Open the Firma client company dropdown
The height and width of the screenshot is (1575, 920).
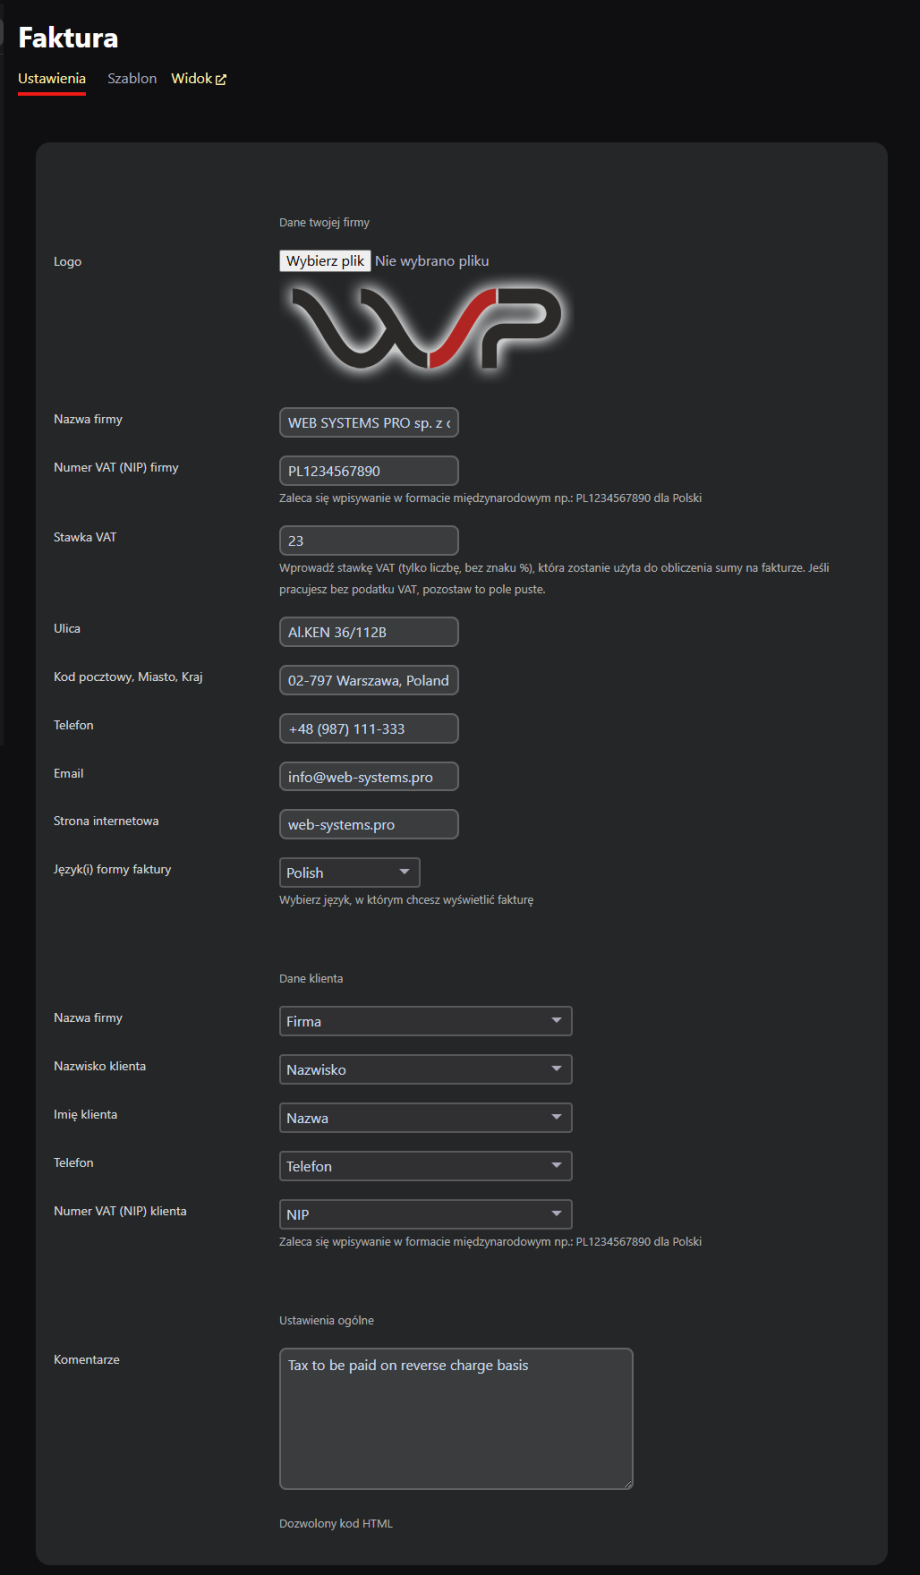(425, 1021)
